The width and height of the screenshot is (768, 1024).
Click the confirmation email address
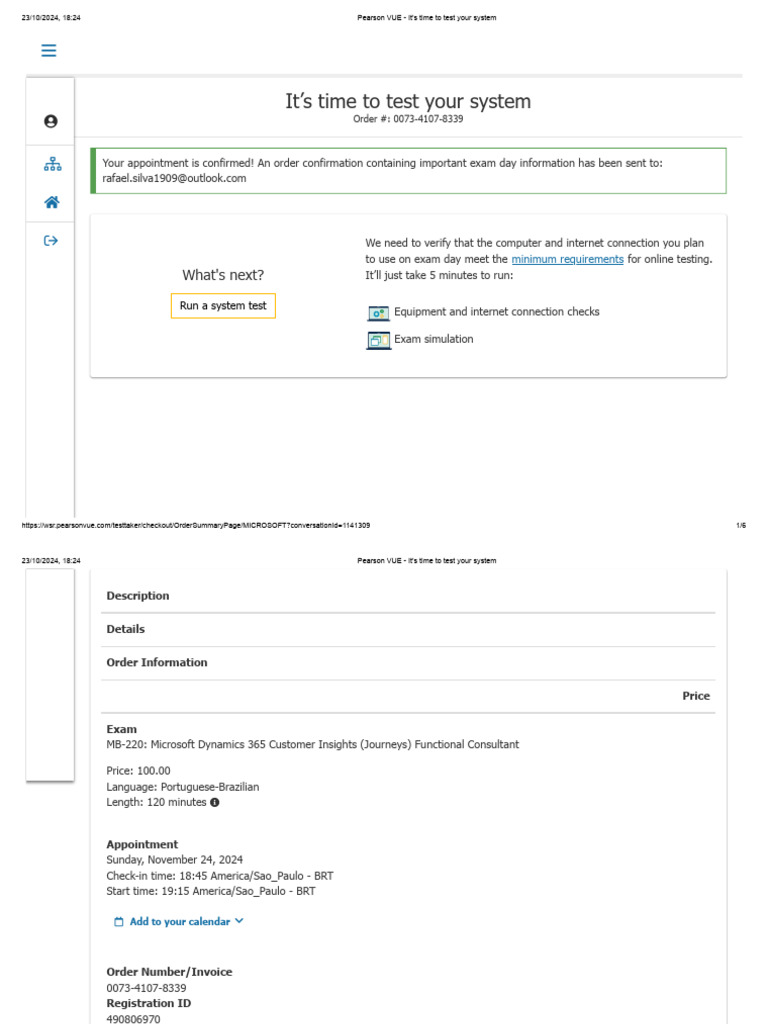coord(174,178)
